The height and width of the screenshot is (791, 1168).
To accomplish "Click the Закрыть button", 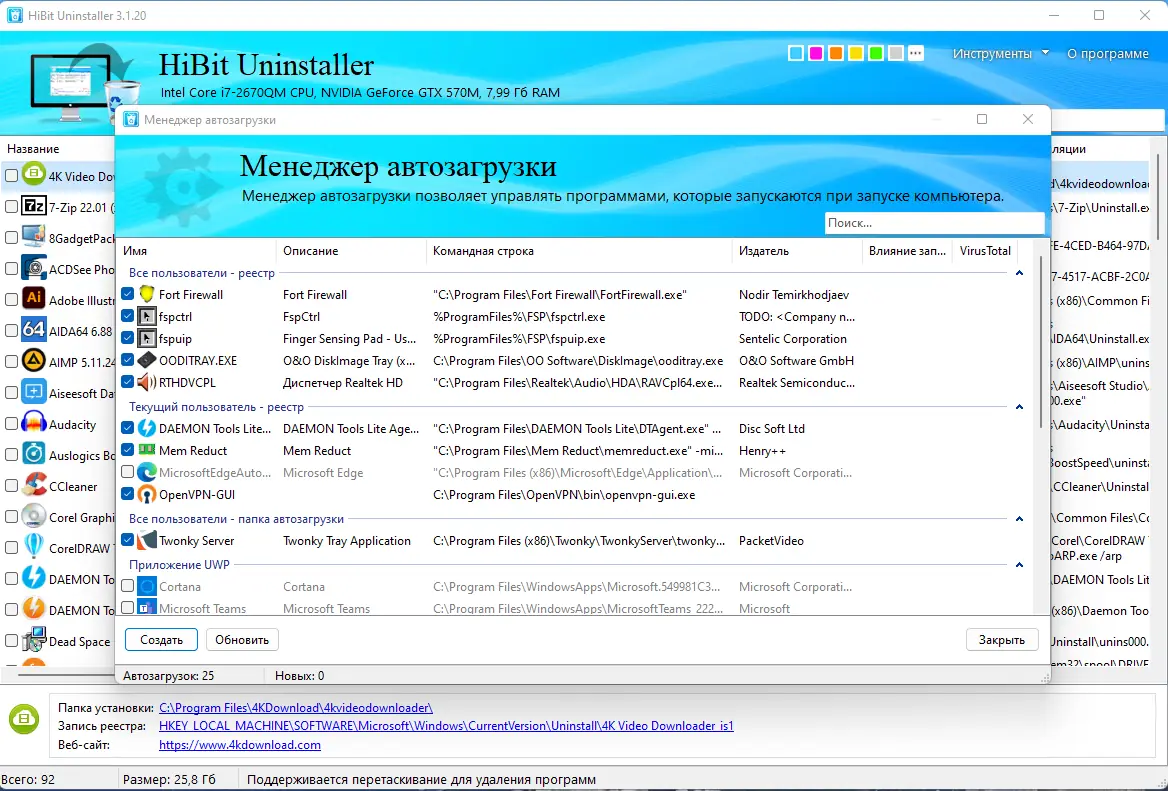I will pos(1002,640).
